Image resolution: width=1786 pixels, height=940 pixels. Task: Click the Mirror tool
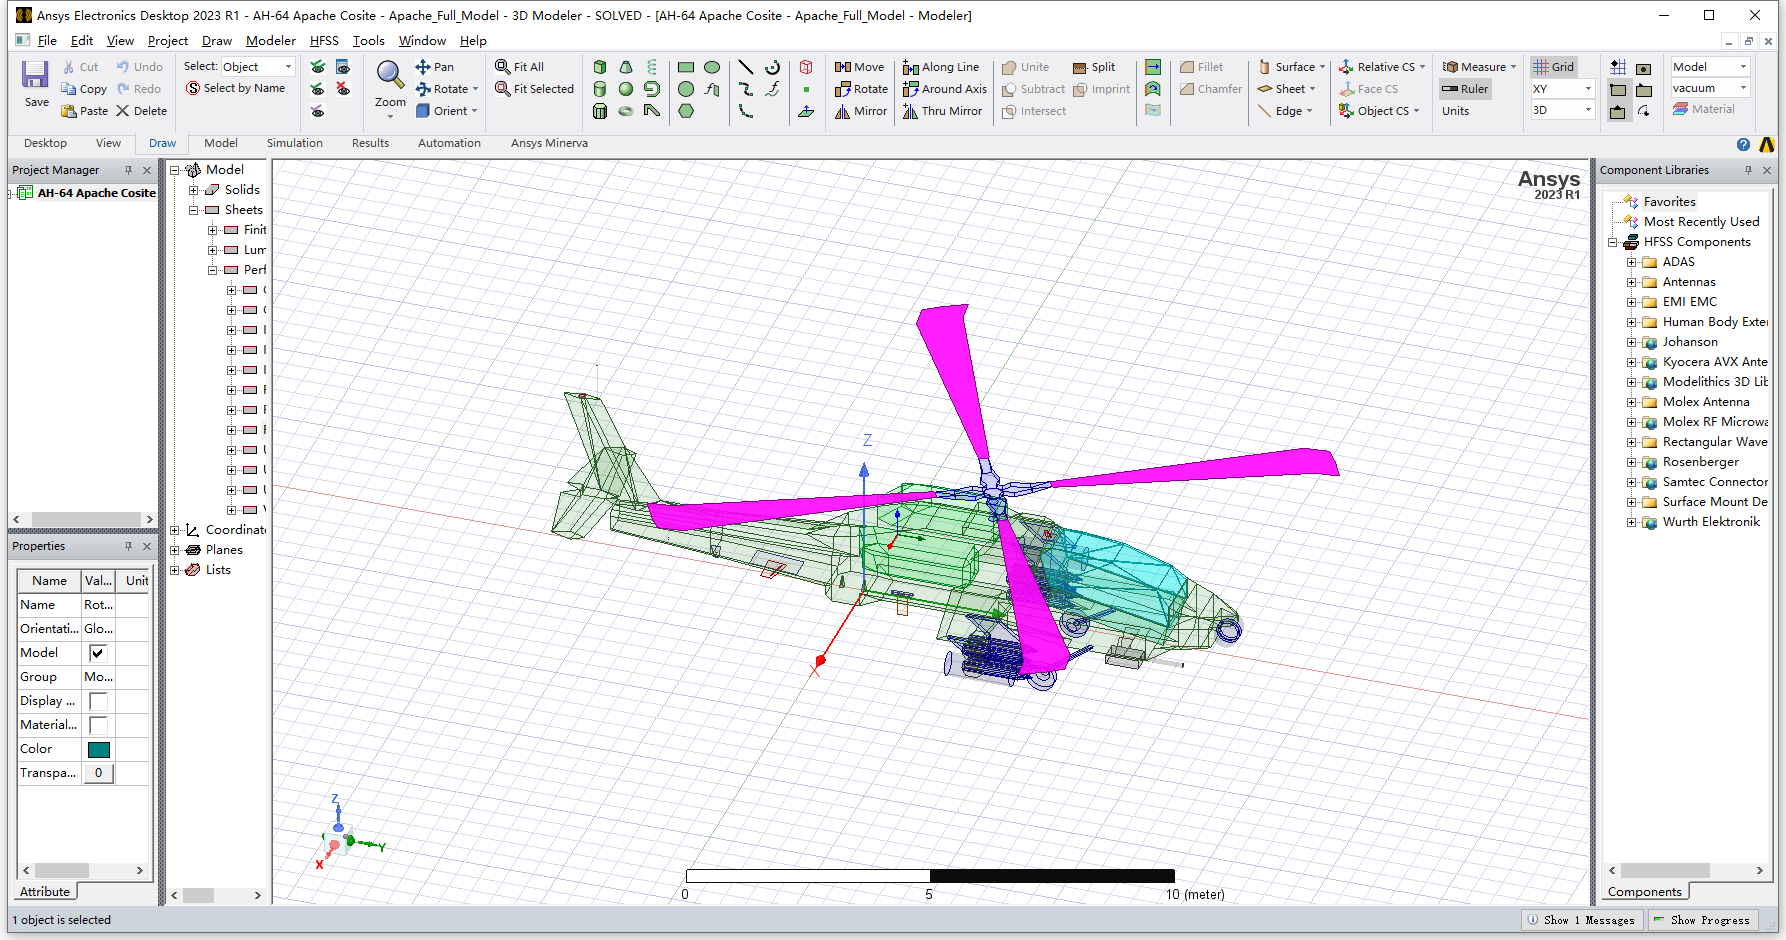pyautogui.click(x=860, y=111)
